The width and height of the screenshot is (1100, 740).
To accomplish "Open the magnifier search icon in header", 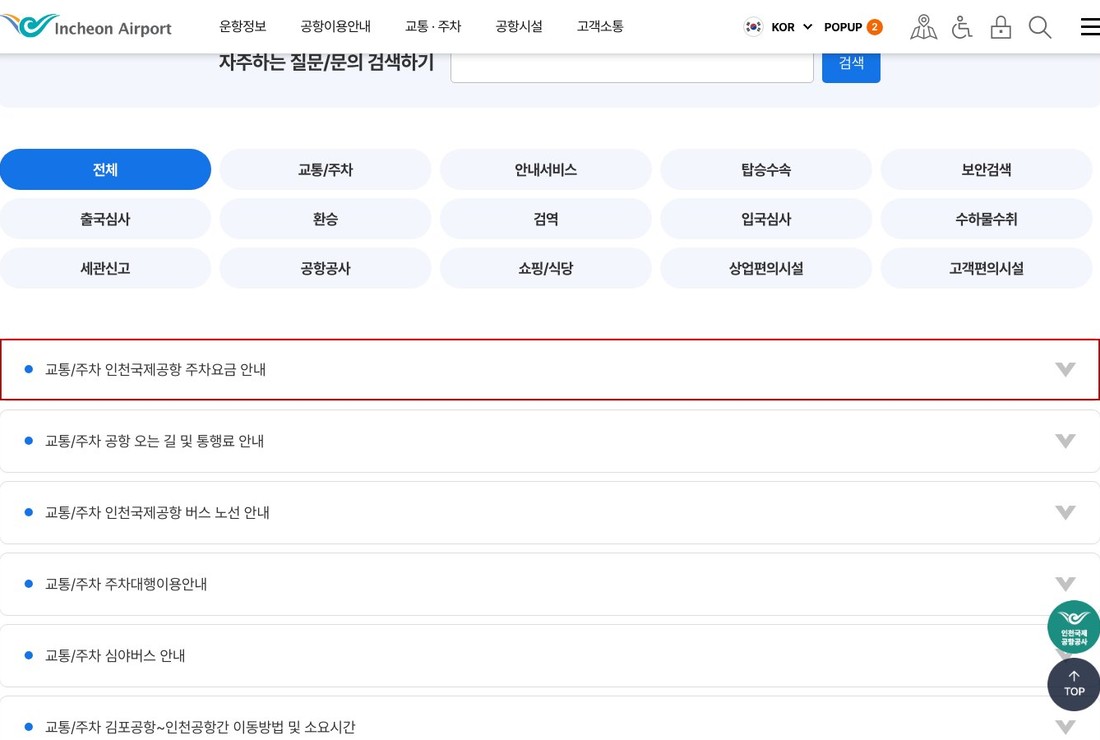I will tap(1040, 27).
